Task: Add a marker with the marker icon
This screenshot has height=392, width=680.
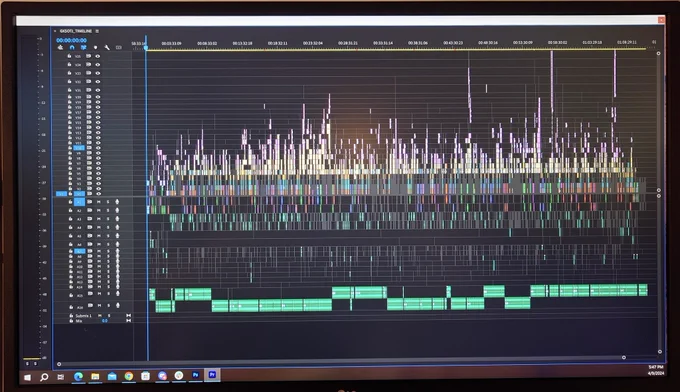Action: point(95,47)
